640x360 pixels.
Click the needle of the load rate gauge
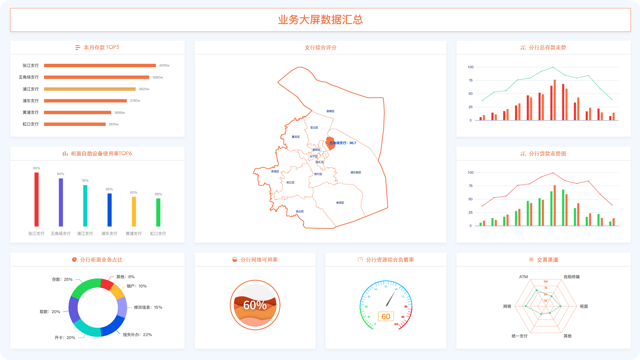[391, 299]
